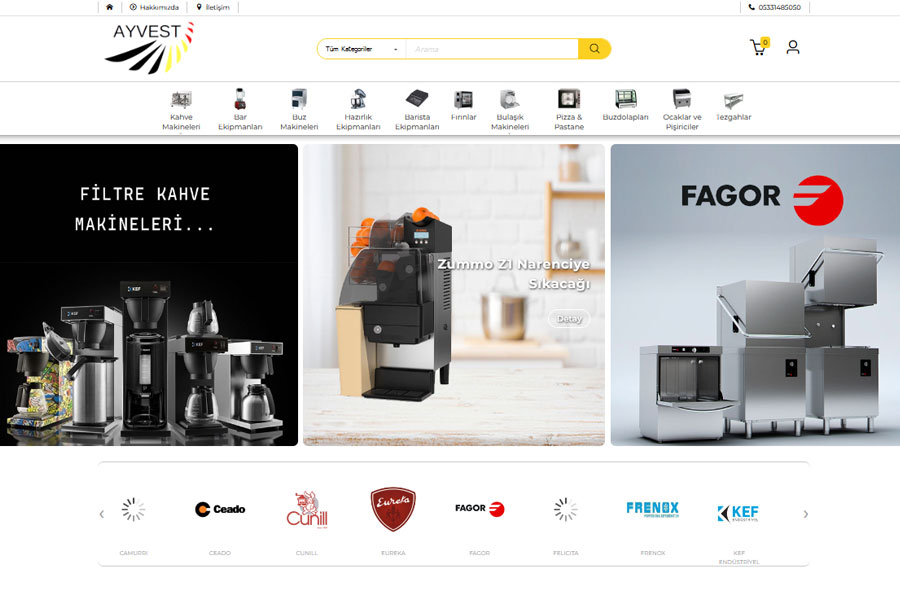The image size is (900, 600).
Task: Open the İletişim contact link
Action: click(x=213, y=7)
